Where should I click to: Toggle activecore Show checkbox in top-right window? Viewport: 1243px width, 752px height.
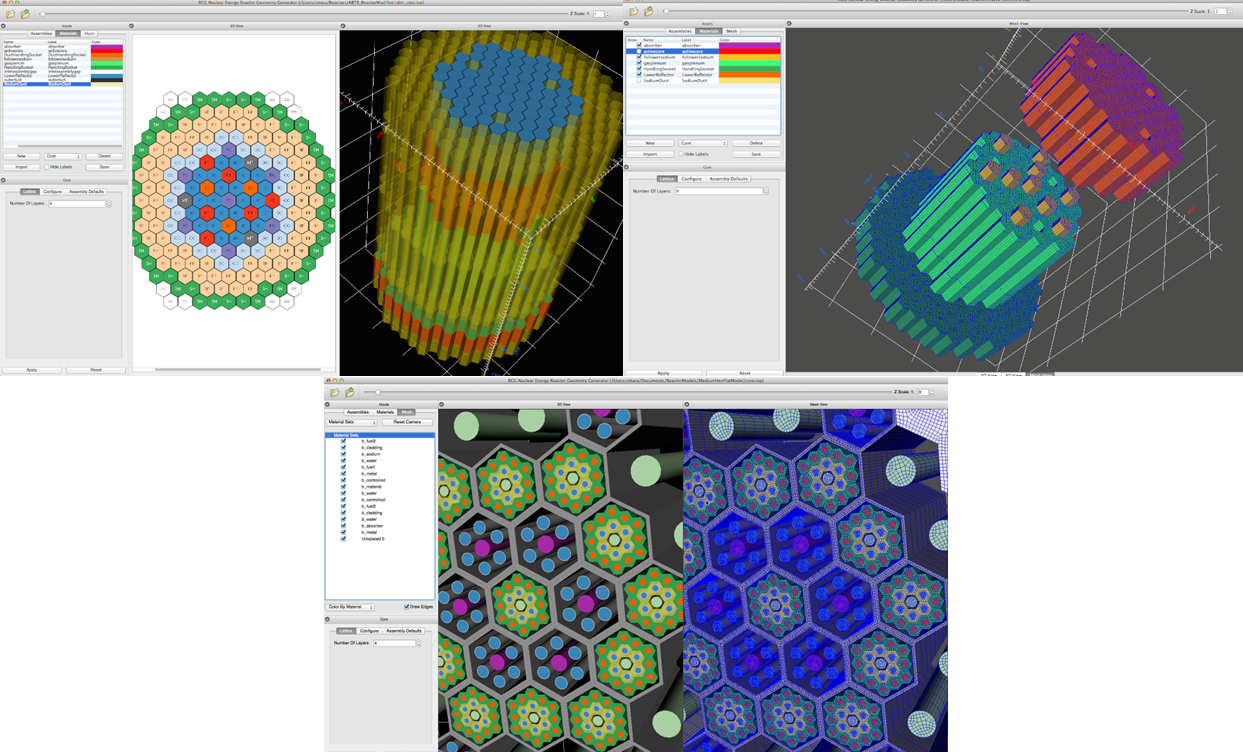tap(639, 51)
